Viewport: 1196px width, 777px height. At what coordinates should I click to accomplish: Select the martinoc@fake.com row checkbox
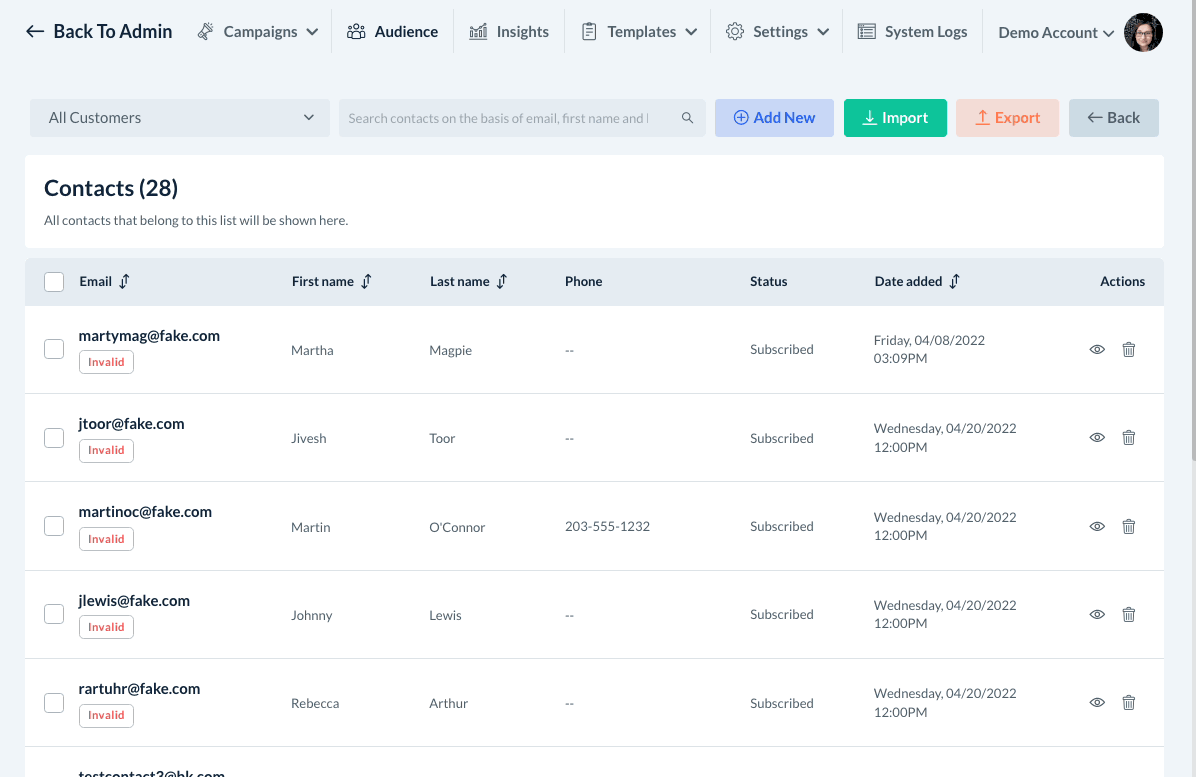coord(54,525)
